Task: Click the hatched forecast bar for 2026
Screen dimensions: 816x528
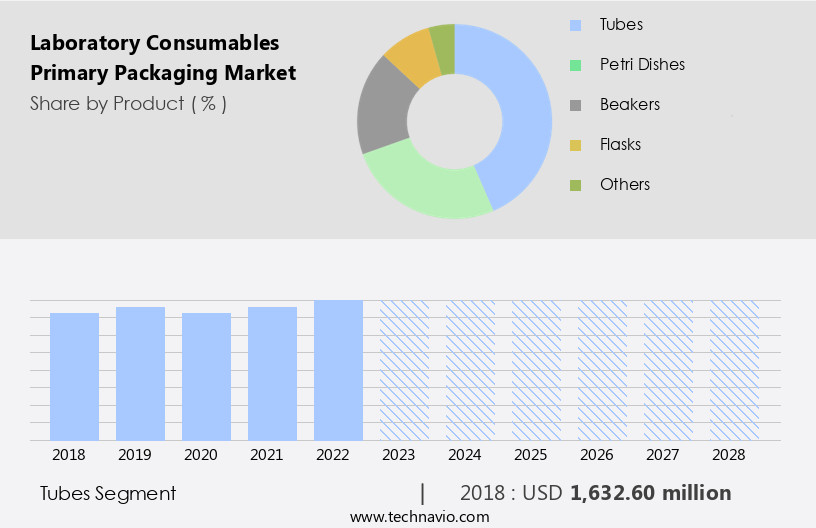Action: (x=602, y=370)
